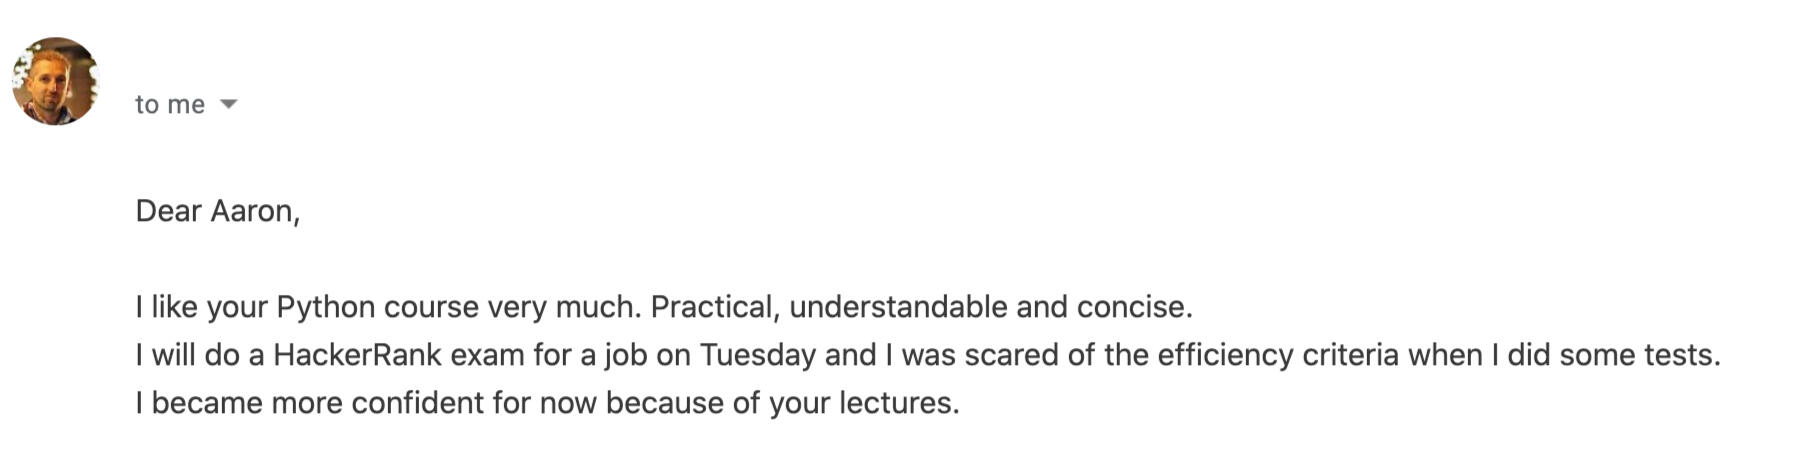The image size is (1806, 454).
Task: Click the "to me" recipient label
Action: (169, 104)
